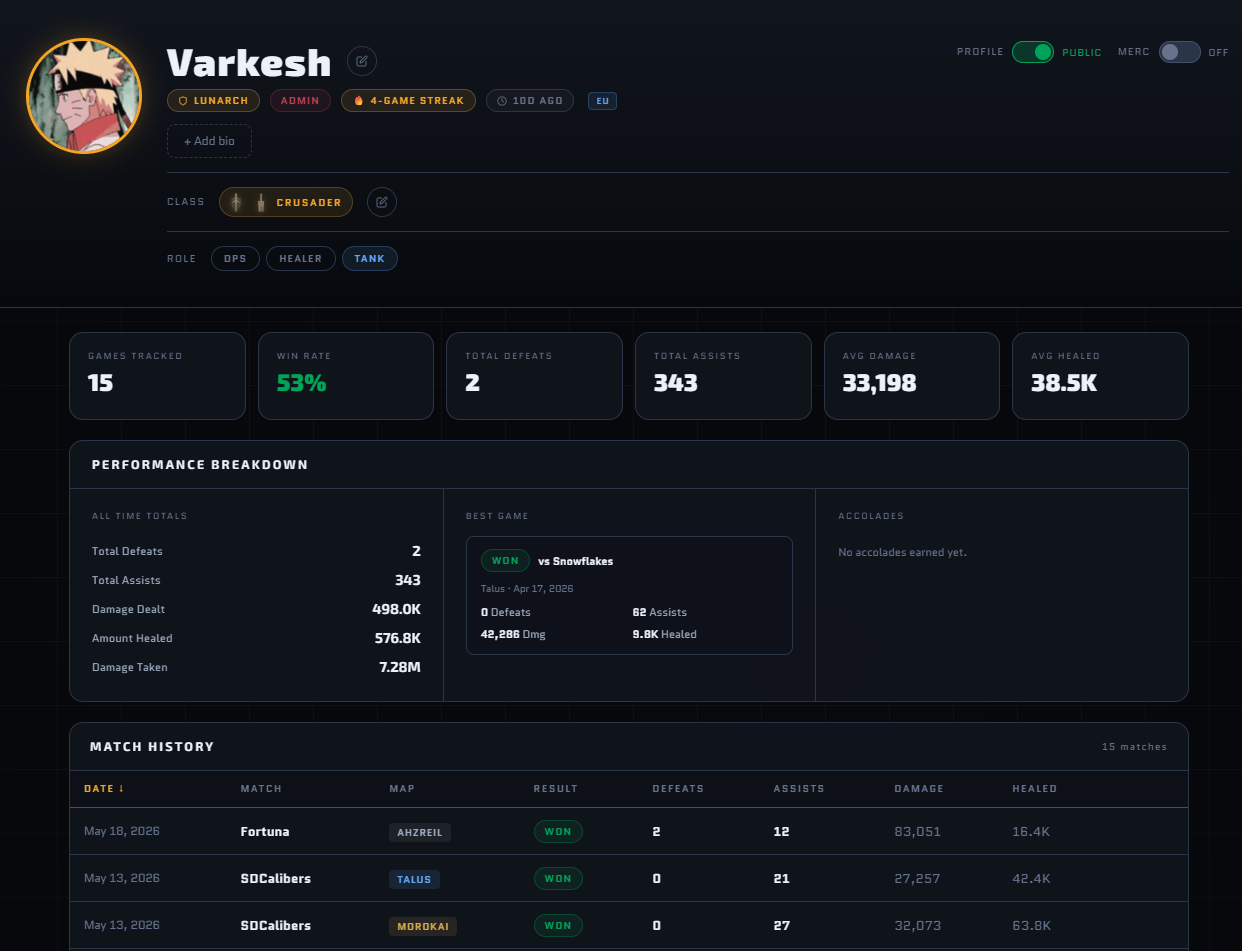Click the TALUS map tag in match history

[x=414, y=879]
